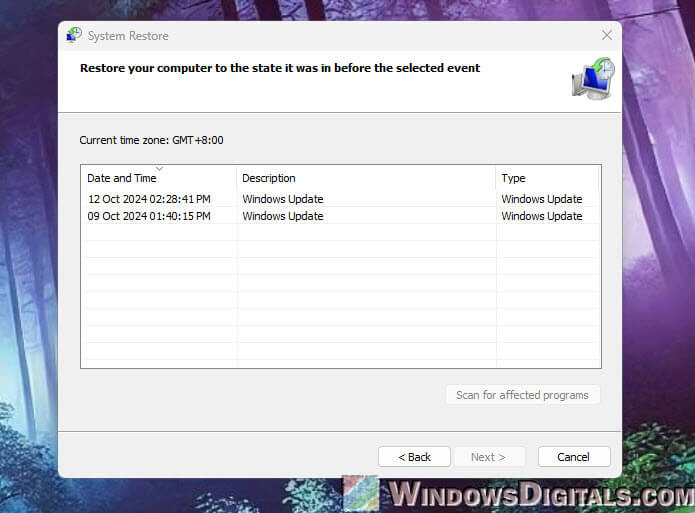Image resolution: width=695 pixels, height=513 pixels.
Task: Go back with the < Back button
Action: coord(414,457)
